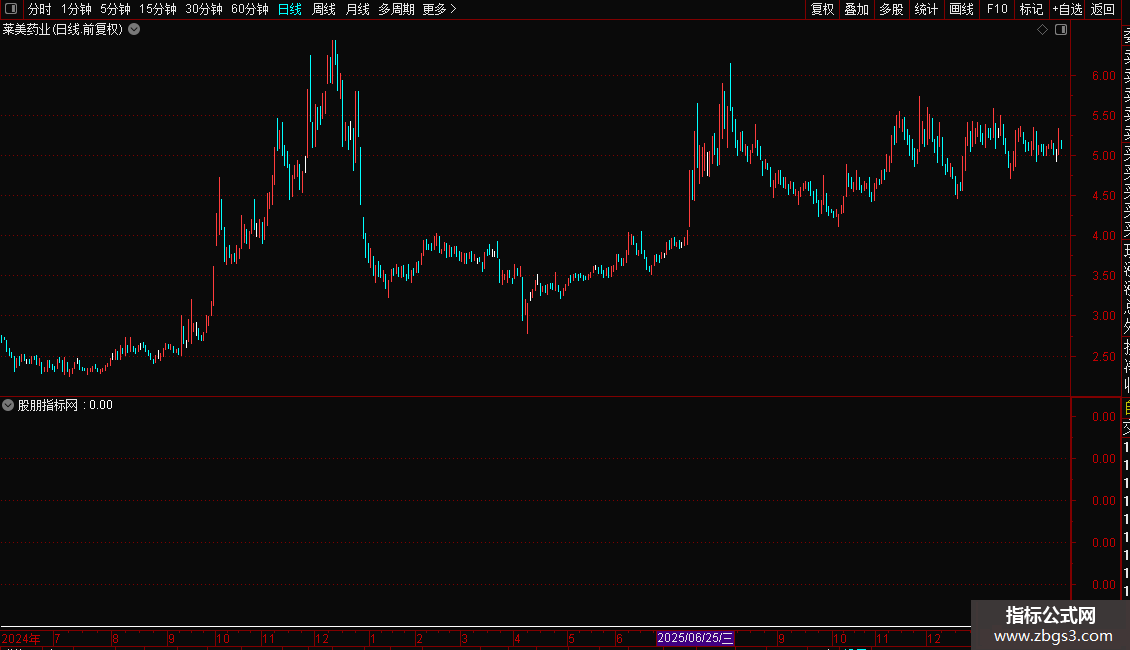Click the 6.00 price axis label
The height and width of the screenshot is (650, 1130).
pyautogui.click(x=1103, y=76)
